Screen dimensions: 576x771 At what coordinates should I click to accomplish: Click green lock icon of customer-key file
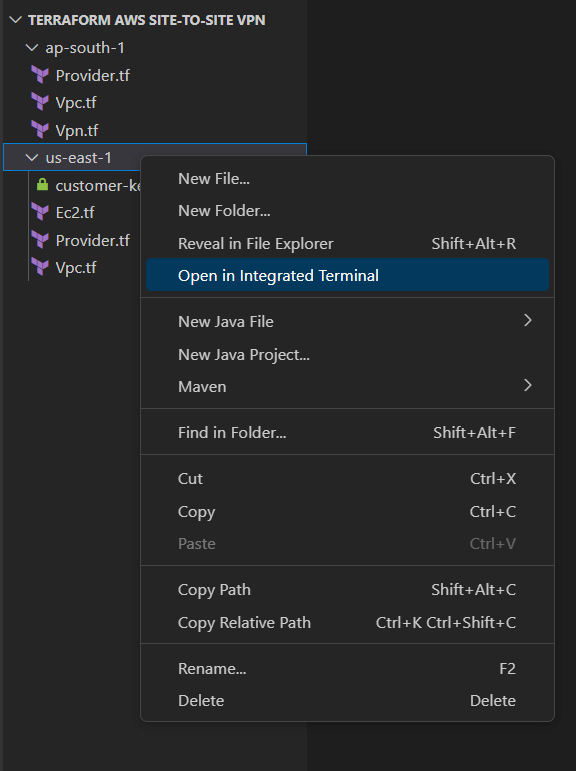(42, 185)
